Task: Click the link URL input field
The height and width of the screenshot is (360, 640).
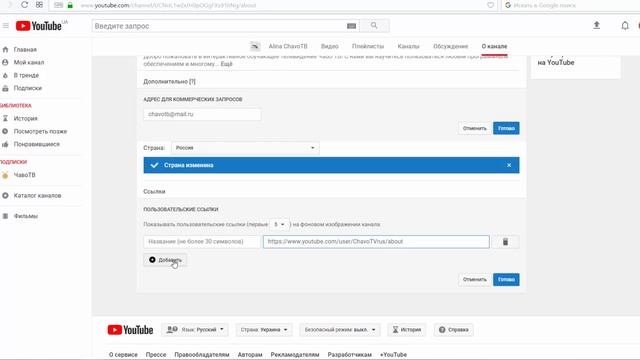Action: [376, 242]
